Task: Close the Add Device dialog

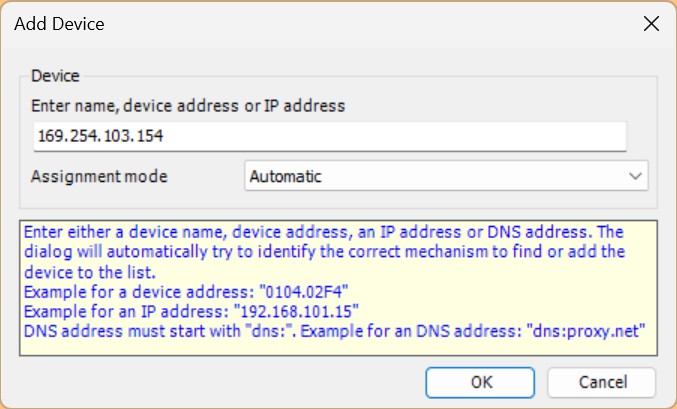Action: click(x=651, y=24)
